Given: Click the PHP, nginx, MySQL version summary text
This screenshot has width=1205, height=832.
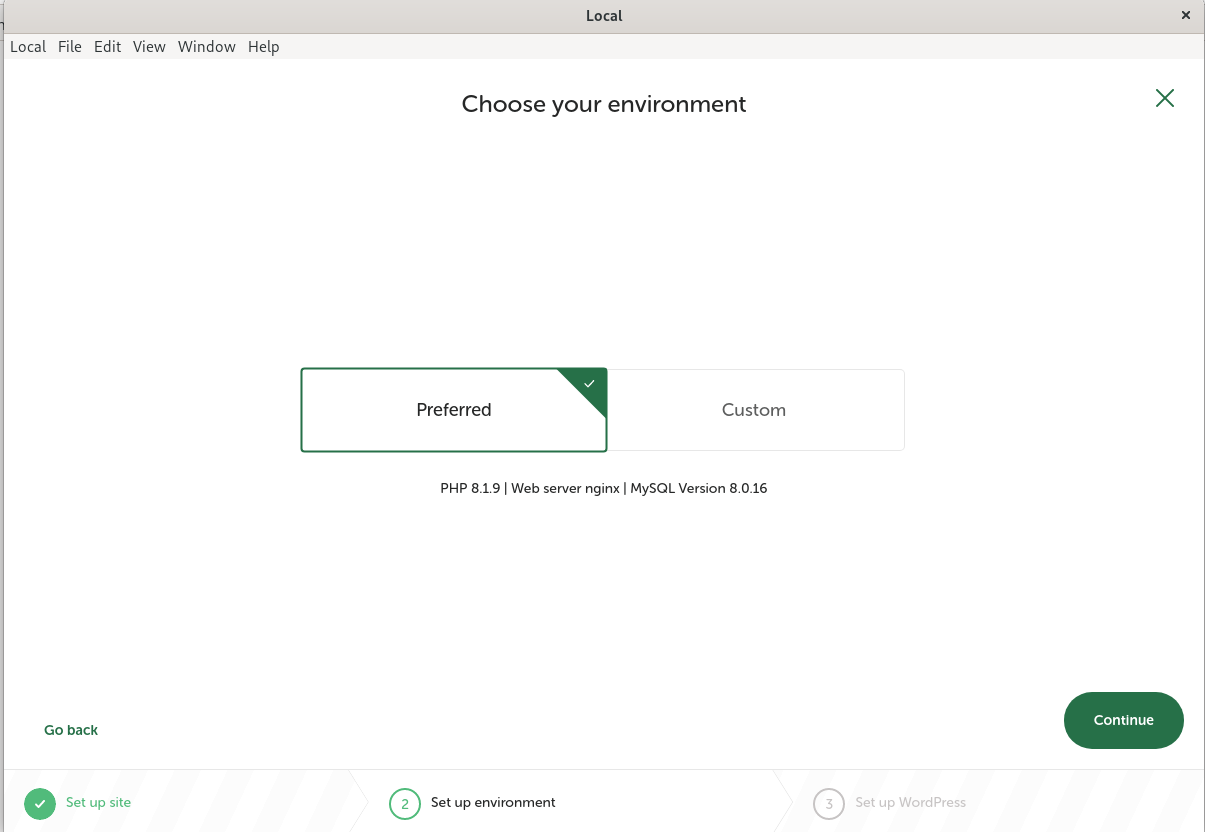Looking at the screenshot, I should pos(603,489).
